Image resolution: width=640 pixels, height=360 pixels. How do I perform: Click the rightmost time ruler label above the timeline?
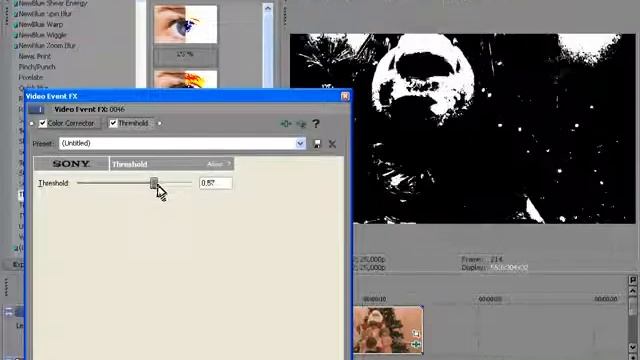(606, 299)
